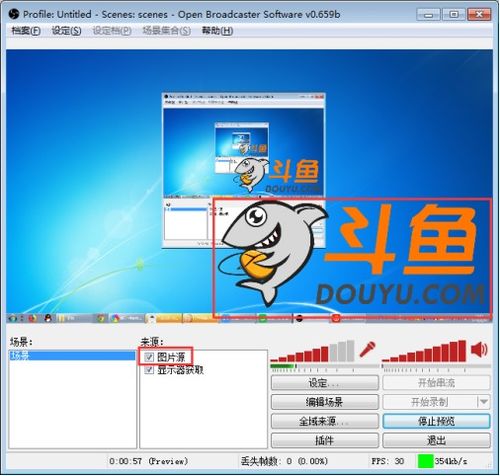Expand the 开始录制 dropdown arrow
Image resolution: width=500 pixels, height=476 pixels.
coord(483,402)
